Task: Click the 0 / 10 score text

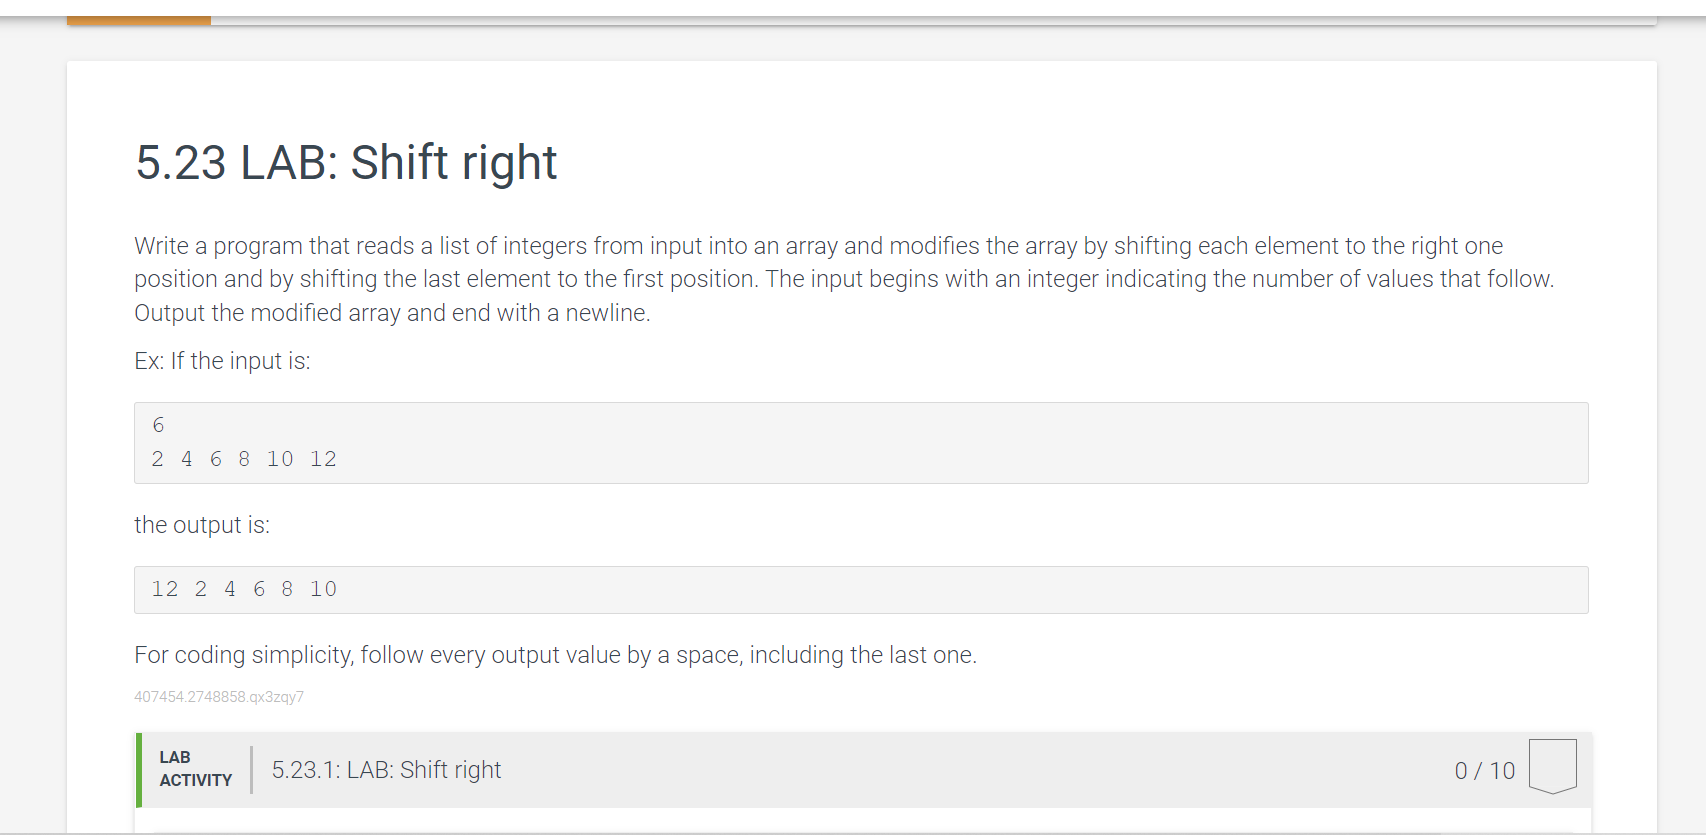Action: pos(1484,771)
